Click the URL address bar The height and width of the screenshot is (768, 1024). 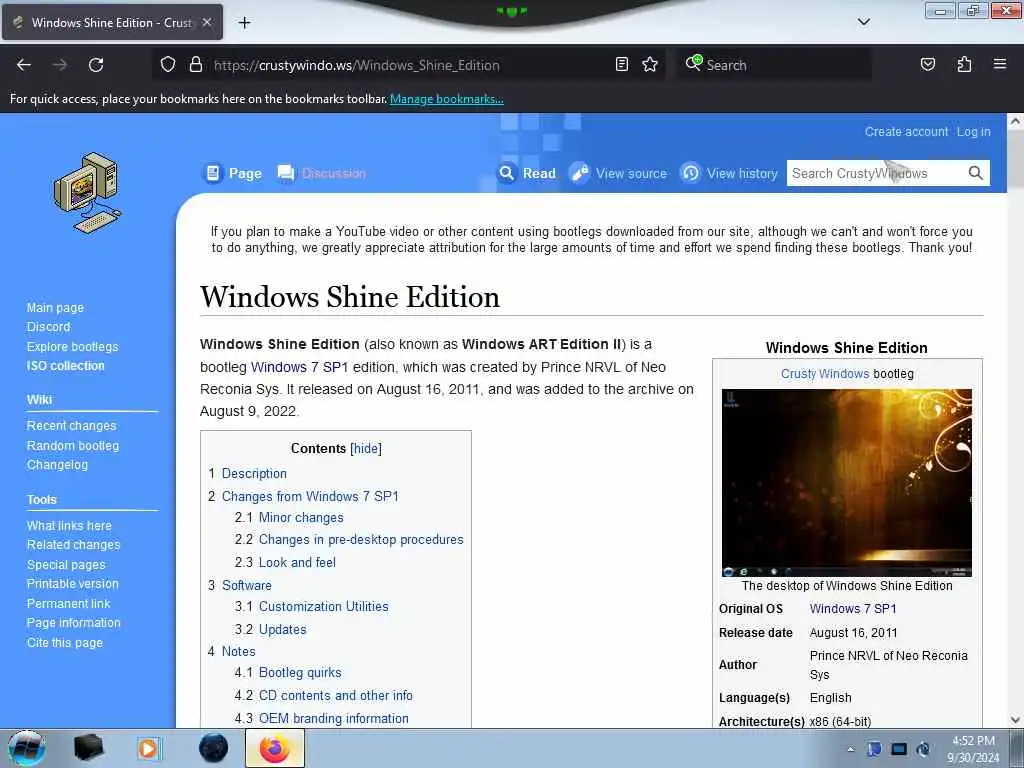pyautogui.click(x=408, y=65)
